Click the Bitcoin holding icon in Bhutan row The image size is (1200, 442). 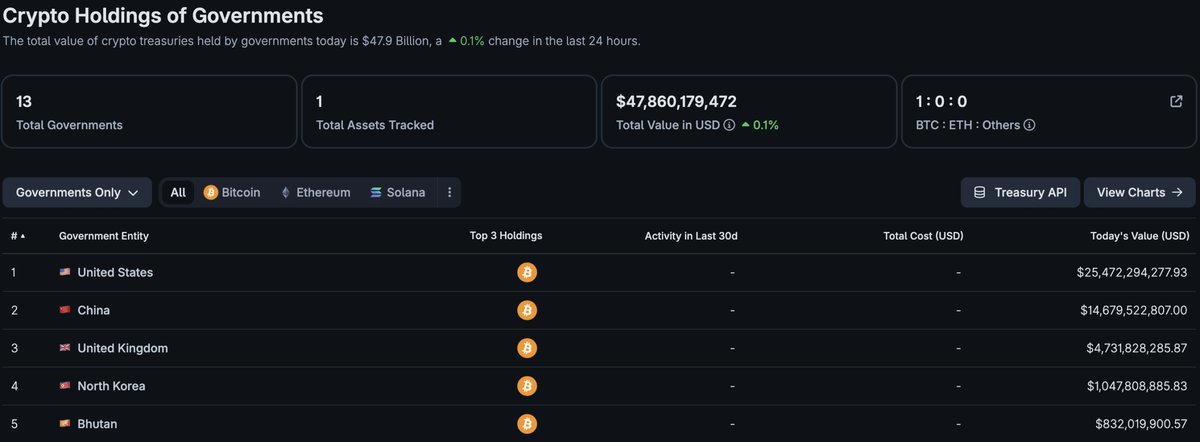coord(527,424)
